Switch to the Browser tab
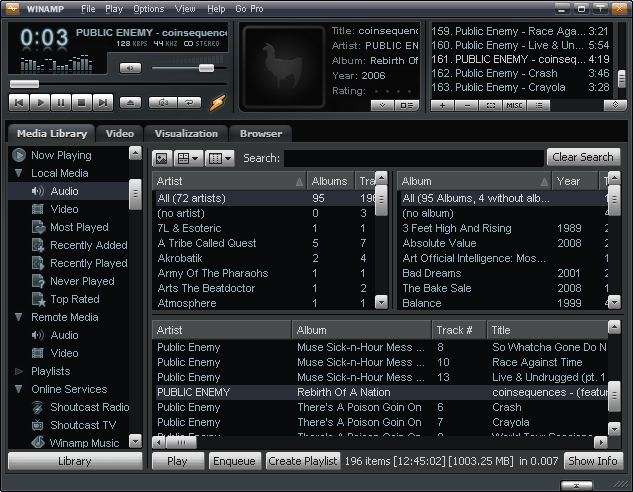The height and width of the screenshot is (492, 633). [x=261, y=134]
